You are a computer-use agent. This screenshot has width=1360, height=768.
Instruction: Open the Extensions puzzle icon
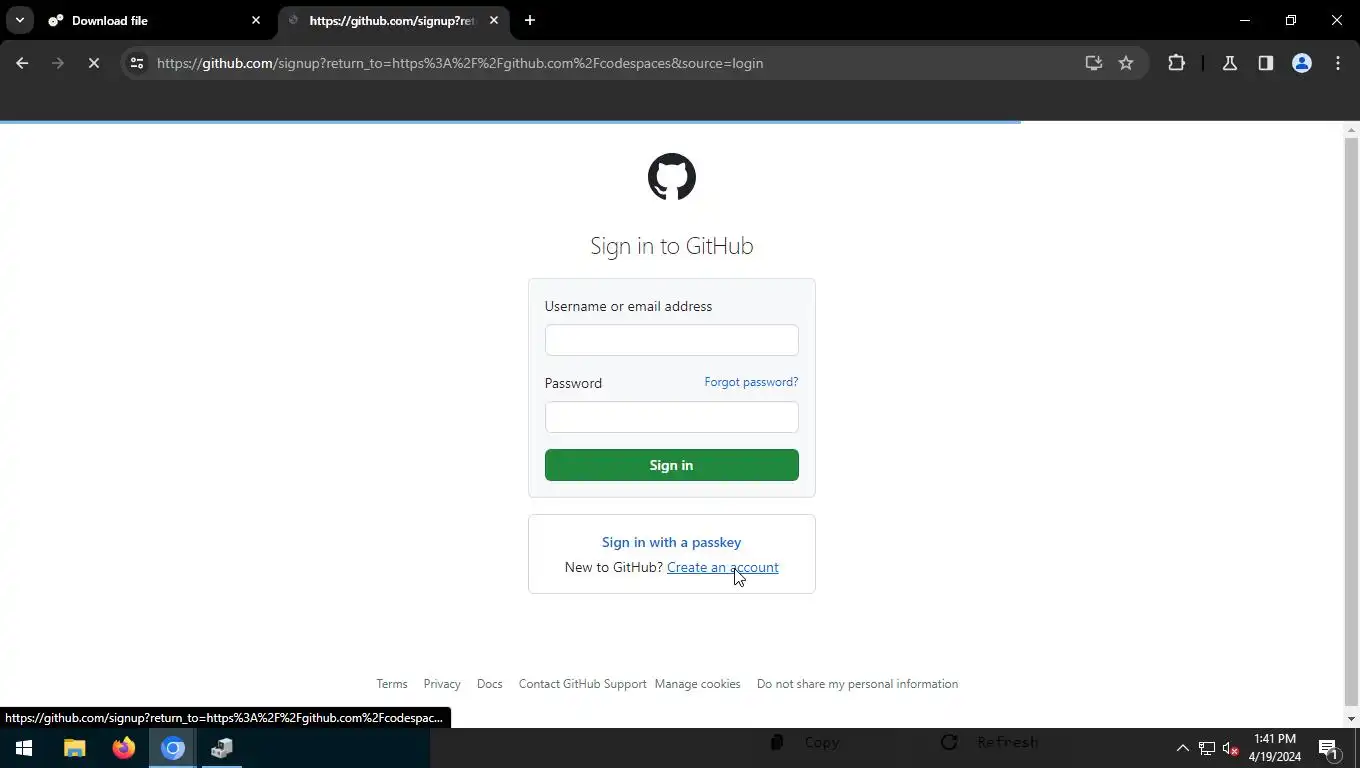coord(1176,63)
